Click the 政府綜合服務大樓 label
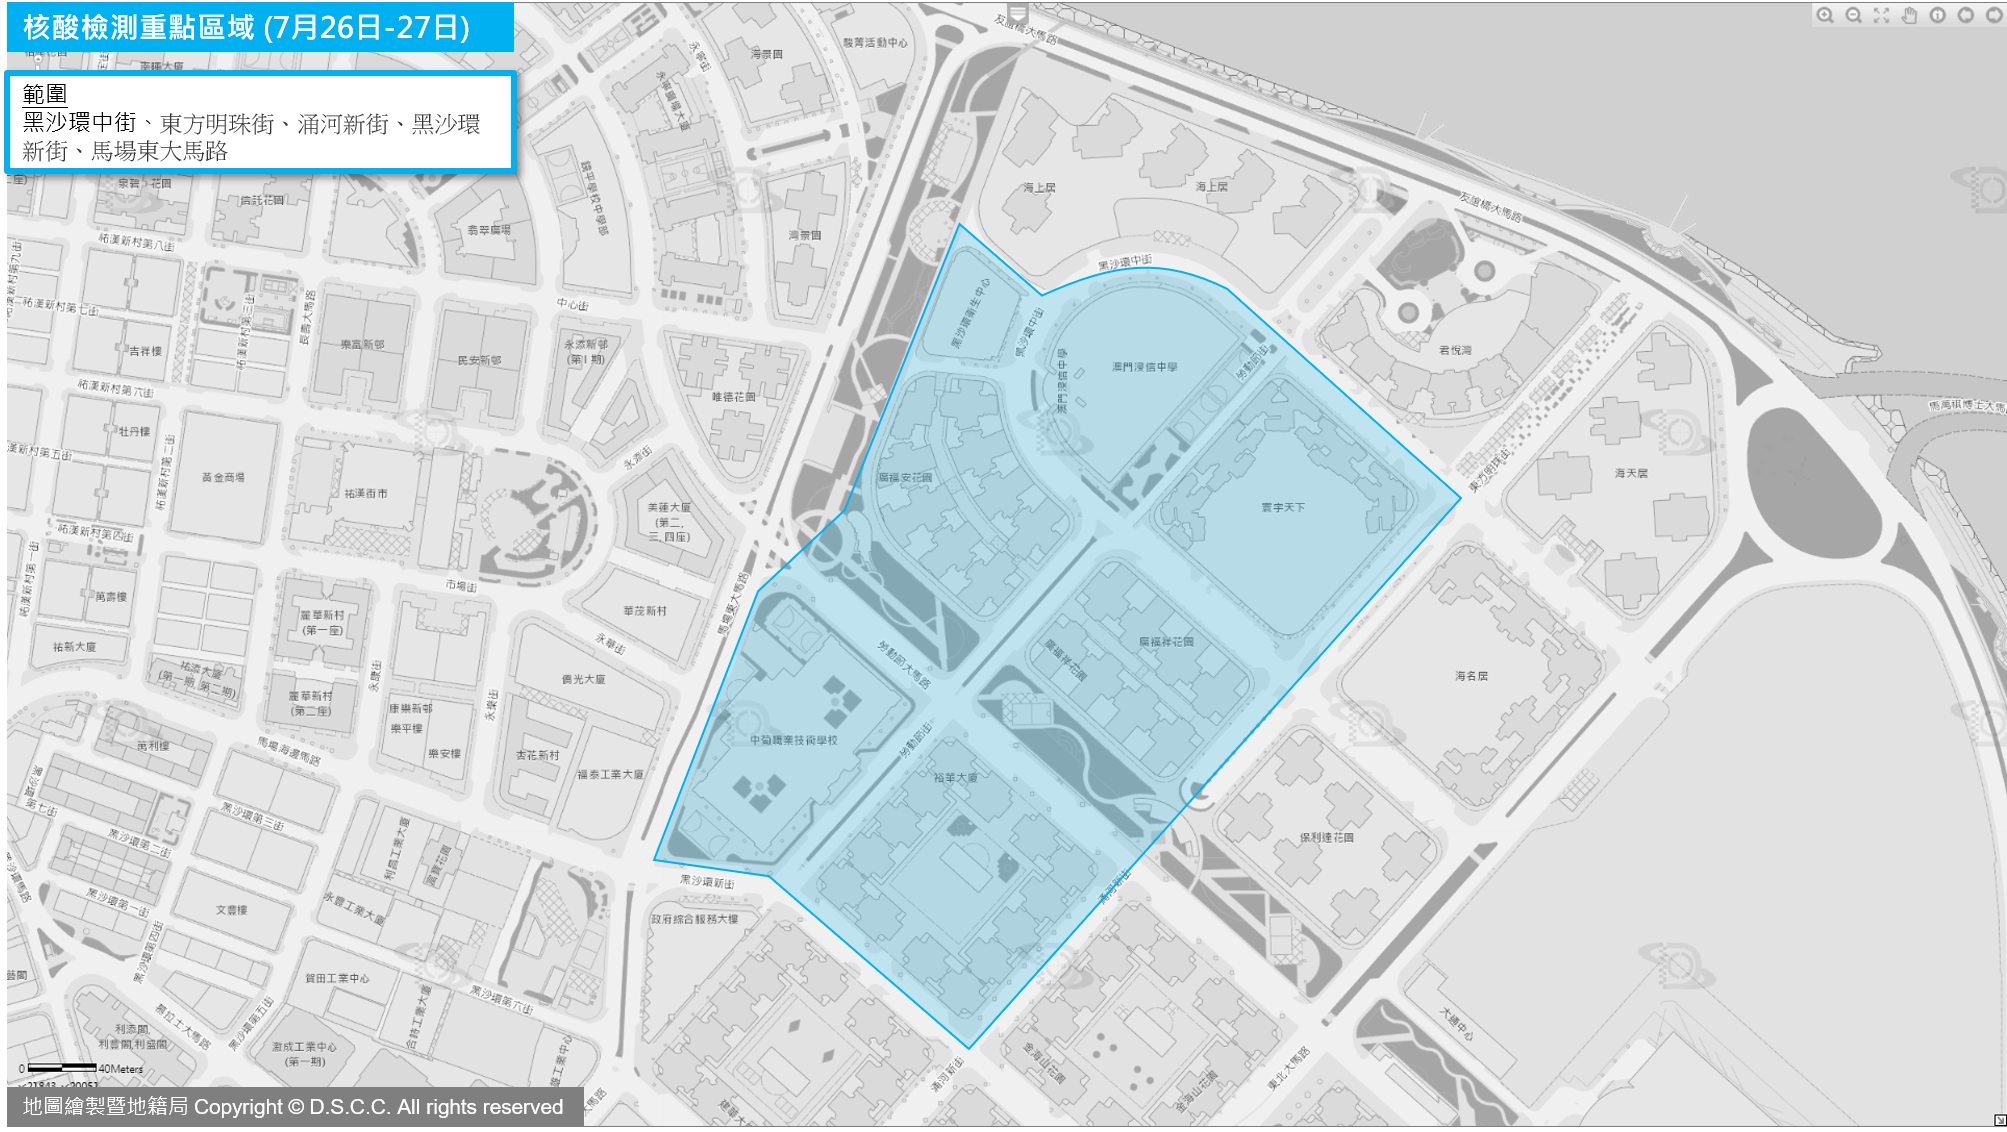Viewport: 2007px width, 1132px height. coord(694,919)
